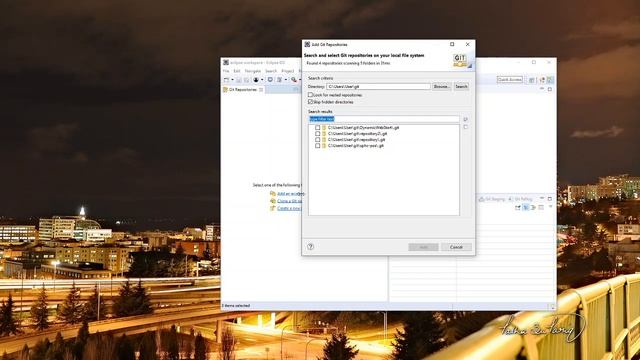Open the File menu in Eclipse

coord(226,71)
